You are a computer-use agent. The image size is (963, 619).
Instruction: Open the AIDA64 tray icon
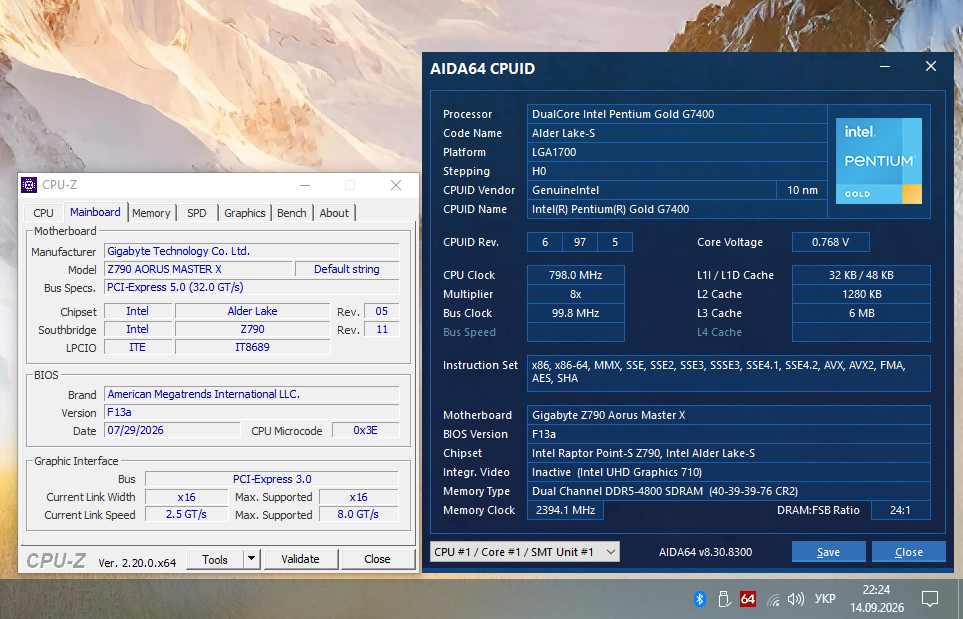(x=747, y=599)
